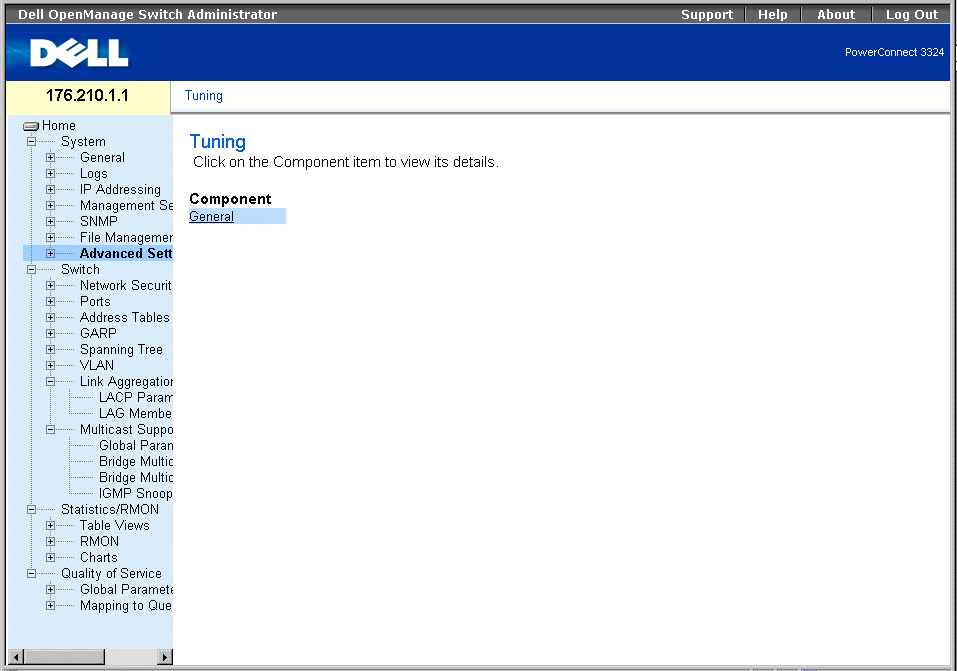Collapse the Switch tree node
The width and height of the screenshot is (957, 671).
31,269
